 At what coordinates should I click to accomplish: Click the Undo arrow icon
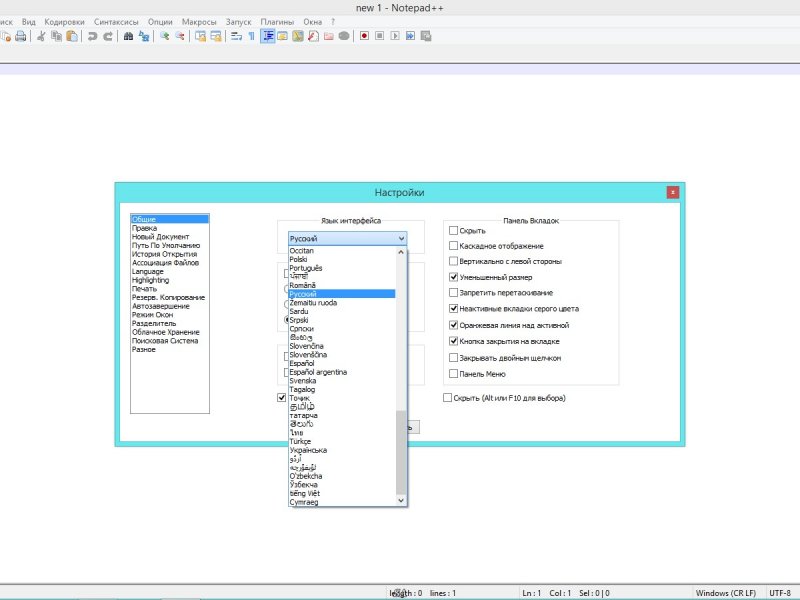[92, 36]
